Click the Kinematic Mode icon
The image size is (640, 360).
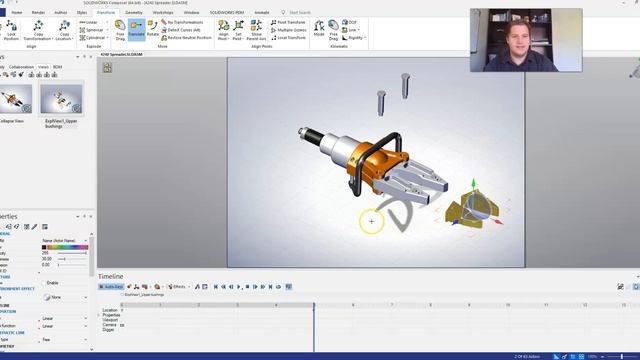click(319, 29)
